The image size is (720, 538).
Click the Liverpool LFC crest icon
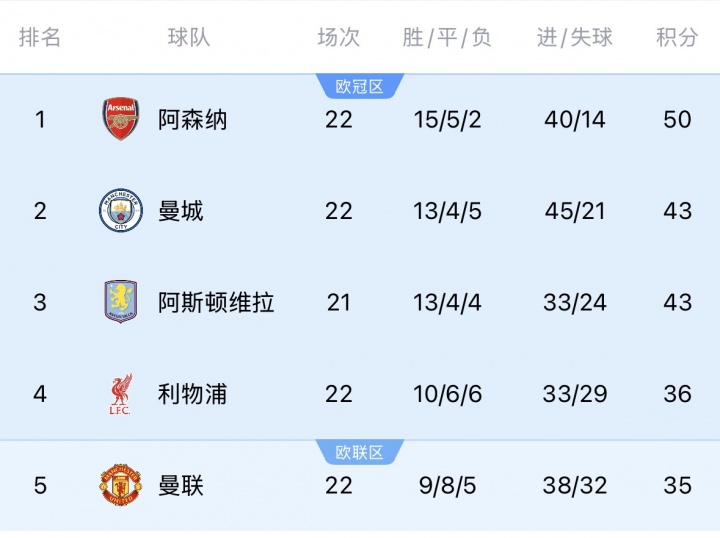tap(121, 394)
